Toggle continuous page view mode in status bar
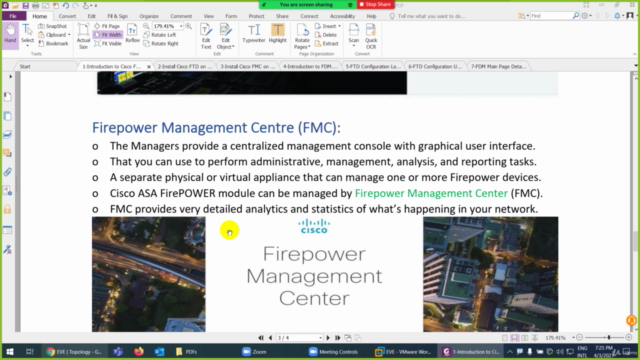Image resolution: width=640 pixels, height=360 pixels. coord(515,338)
